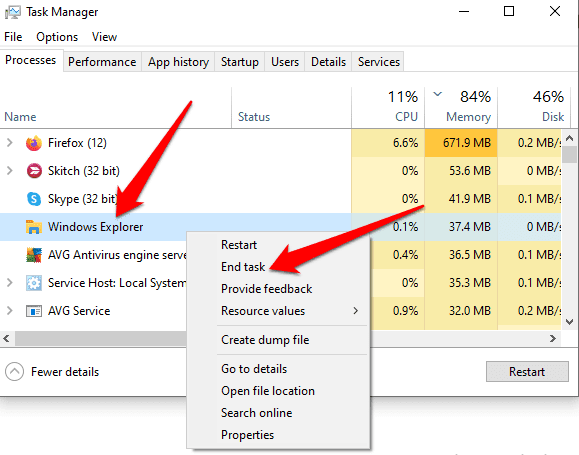This screenshot has width=579, height=455.
Task: Choose Search online
Action: tap(257, 413)
